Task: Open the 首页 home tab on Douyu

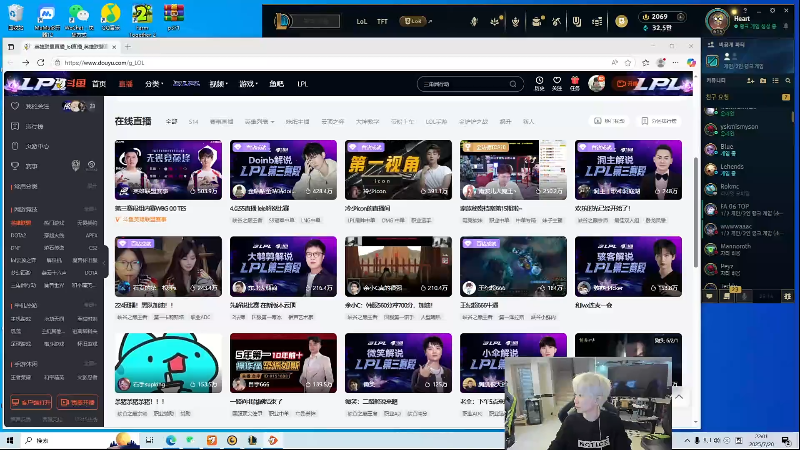Action: click(x=98, y=84)
